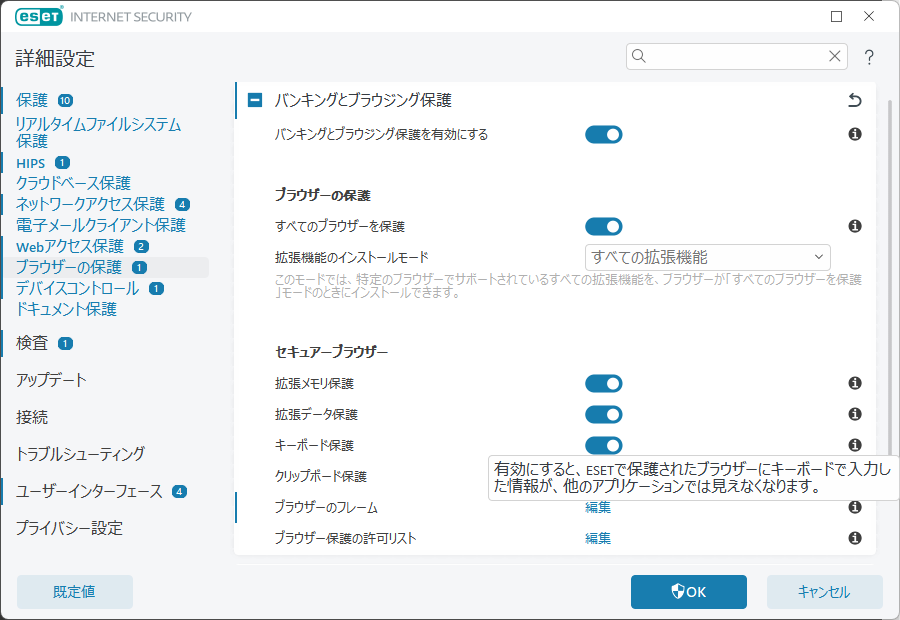This screenshot has width=900, height=620.
Task: Collapse バンキングとブラウジング保護 section
Action: coord(255,100)
